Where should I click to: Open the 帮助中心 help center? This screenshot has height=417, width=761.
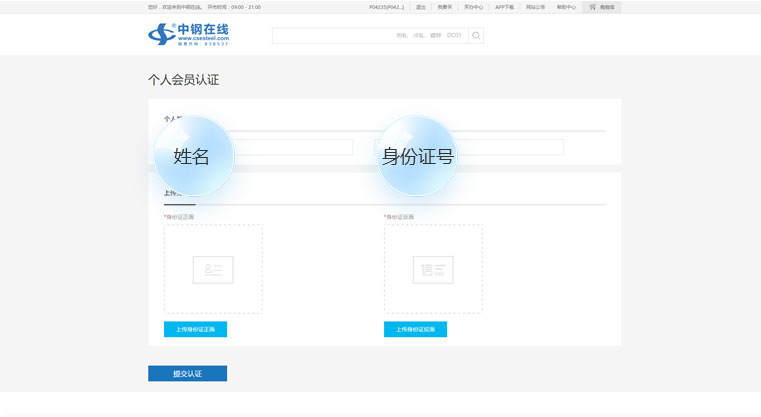[566, 7]
